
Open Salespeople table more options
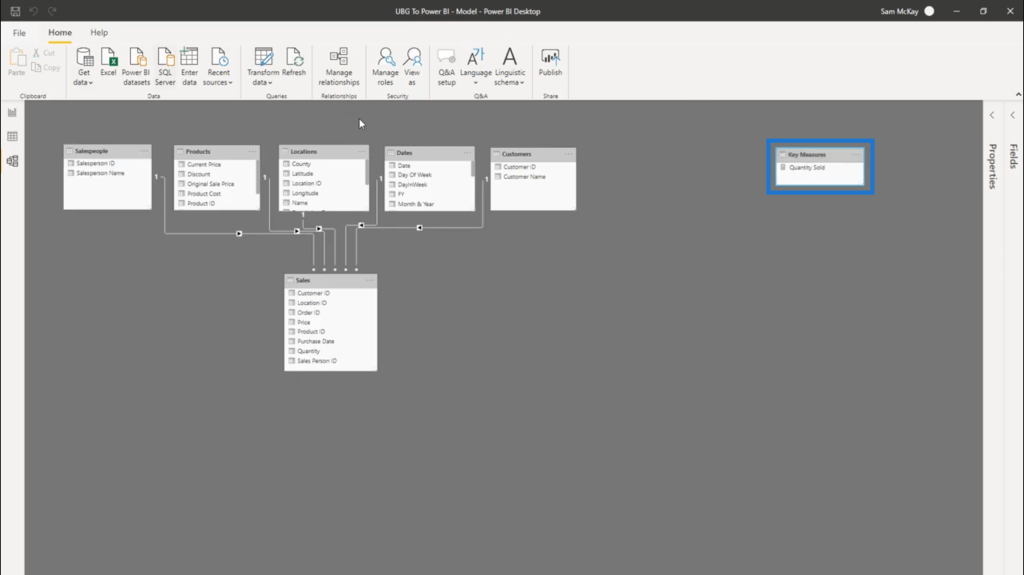(x=144, y=151)
